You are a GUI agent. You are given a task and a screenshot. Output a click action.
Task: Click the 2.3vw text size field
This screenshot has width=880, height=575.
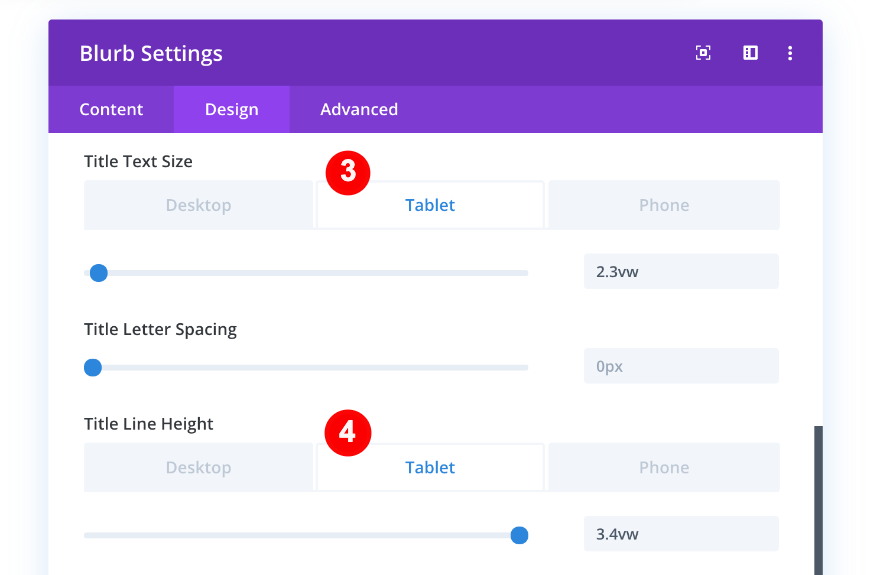click(x=680, y=272)
